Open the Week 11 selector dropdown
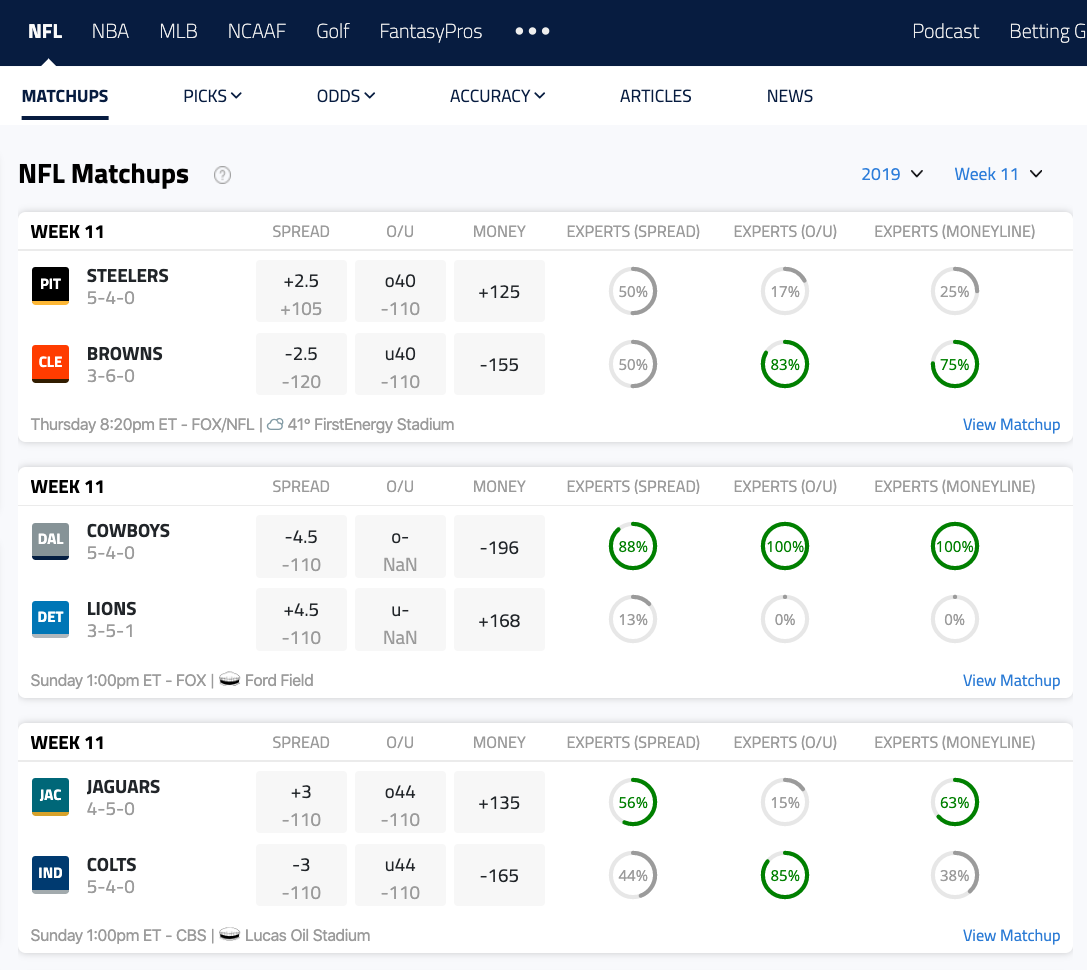Screen dimensions: 1087x970 click(x=998, y=174)
